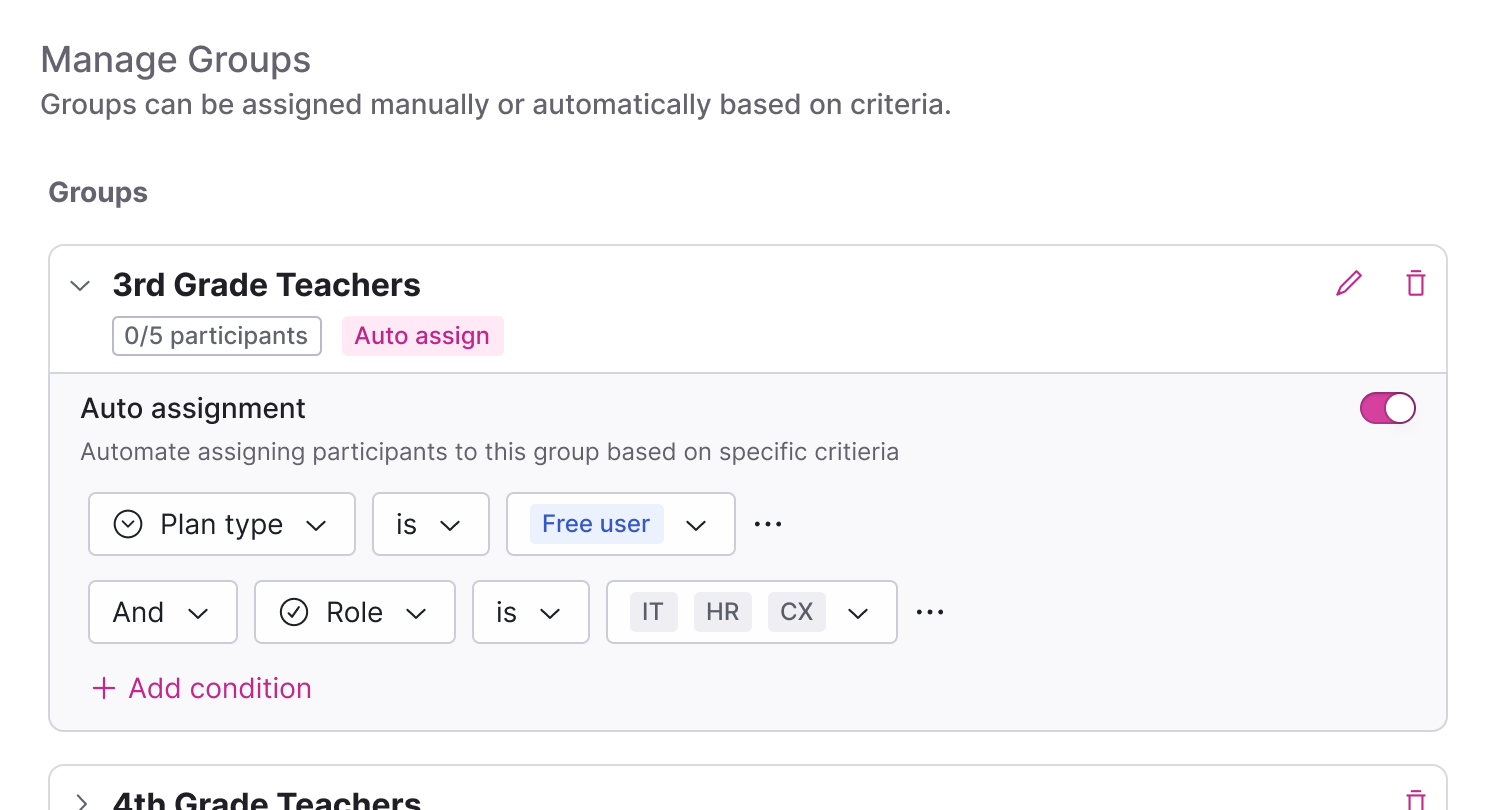Screen dimensions: 1496x810
Task: Delete the 3rd Grade Teachers group
Action: [1415, 284]
